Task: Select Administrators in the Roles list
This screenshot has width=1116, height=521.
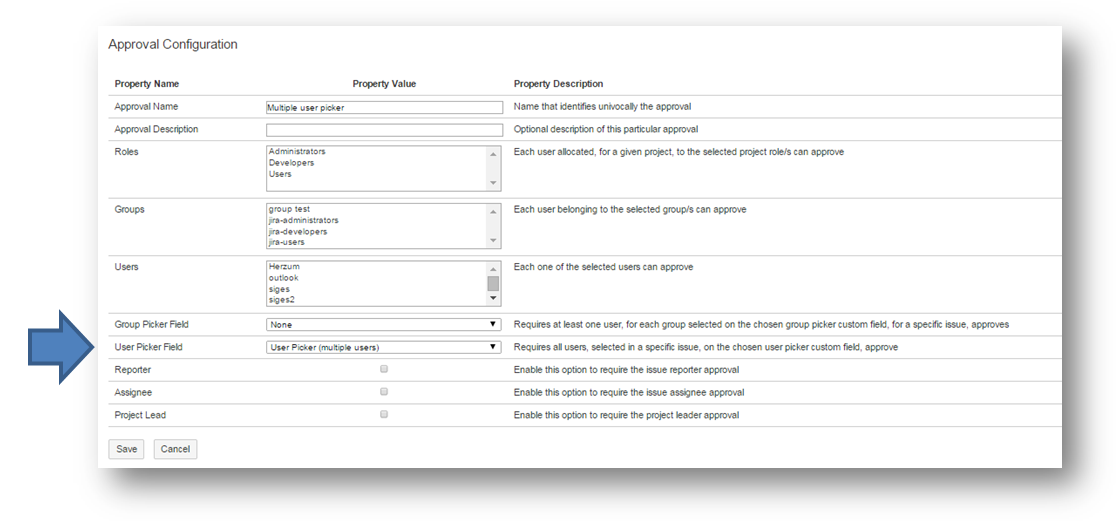Action: (x=297, y=152)
